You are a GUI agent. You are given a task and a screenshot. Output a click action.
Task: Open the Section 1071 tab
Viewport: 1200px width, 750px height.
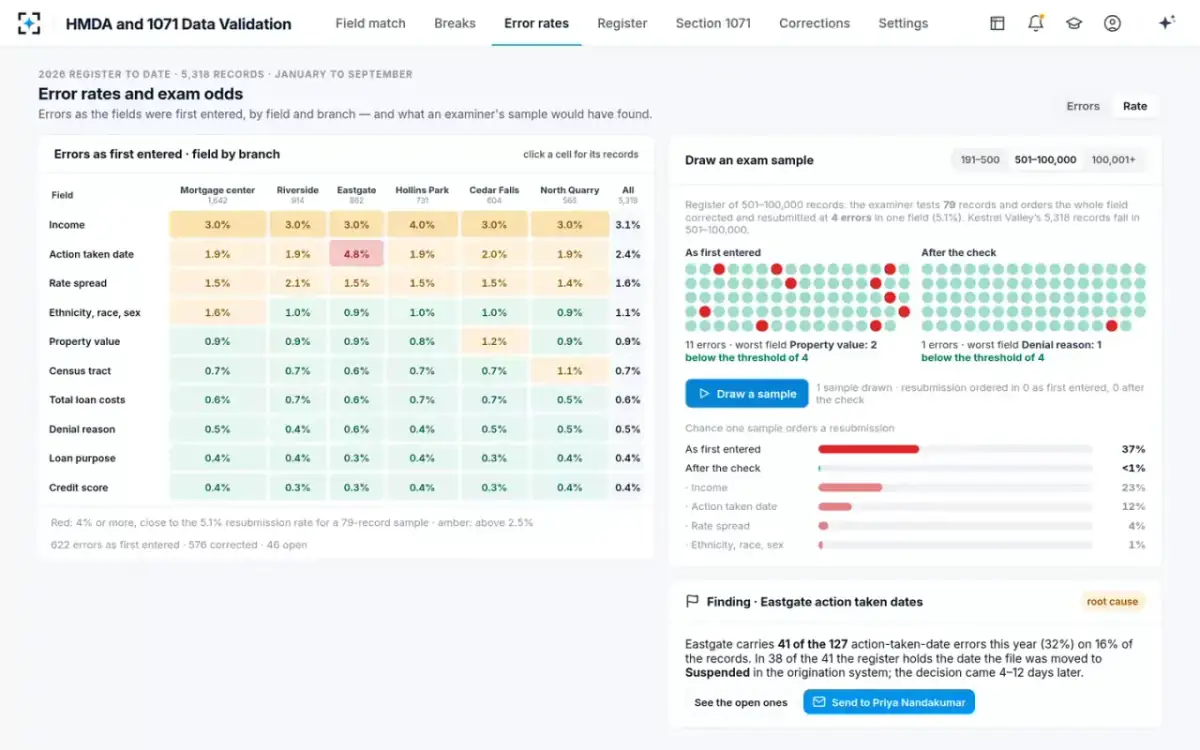pos(713,23)
